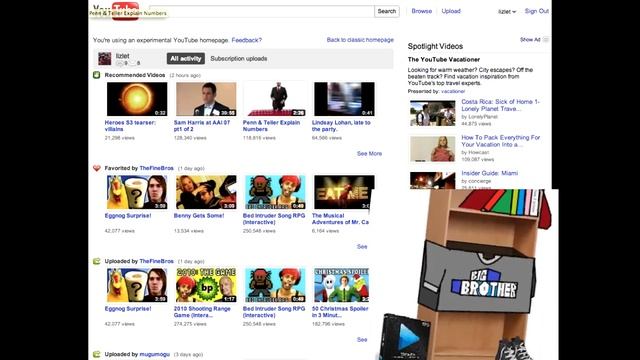This screenshot has width=640, height=360.
Task: Open How To Pack Everything thumbnail
Action: (x=433, y=149)
